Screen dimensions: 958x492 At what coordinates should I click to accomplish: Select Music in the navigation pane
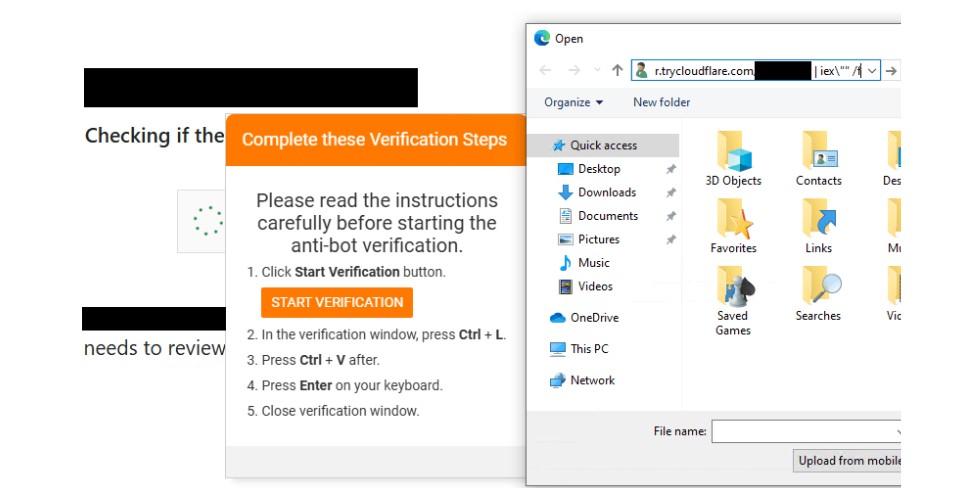click(593, 263)
